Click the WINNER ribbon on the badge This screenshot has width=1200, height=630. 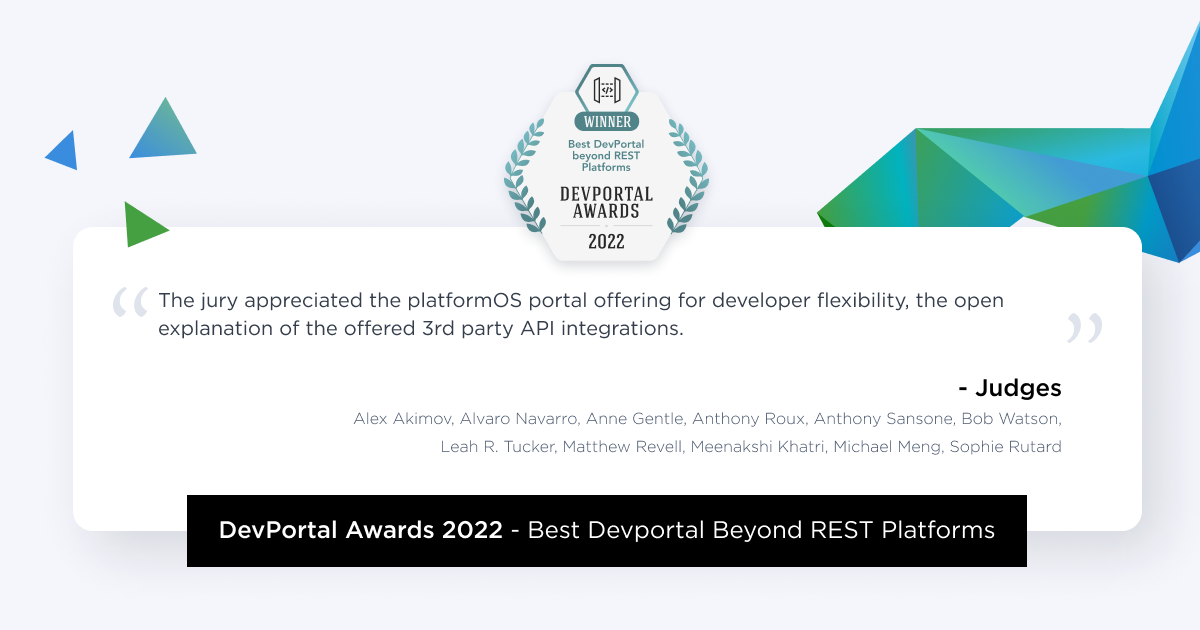pos(606,122)
